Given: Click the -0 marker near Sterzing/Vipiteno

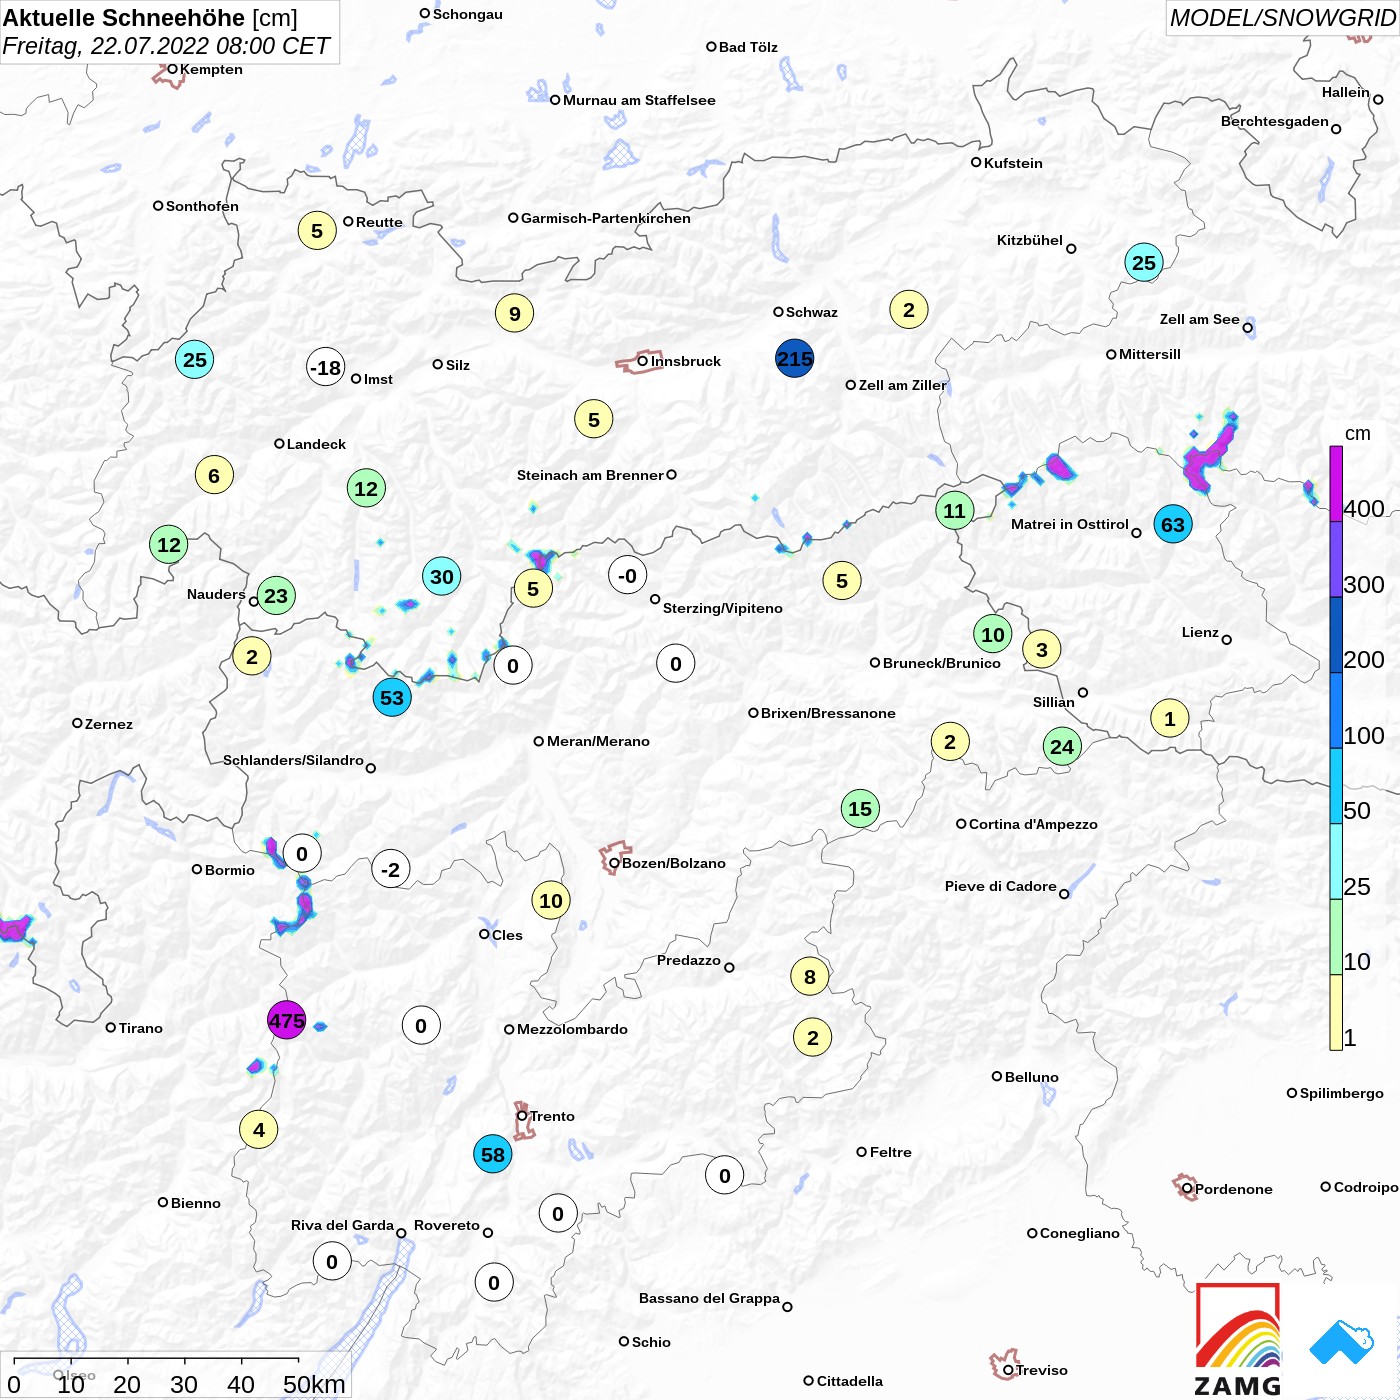Looking at the screenshot, I should coord(628,575).
